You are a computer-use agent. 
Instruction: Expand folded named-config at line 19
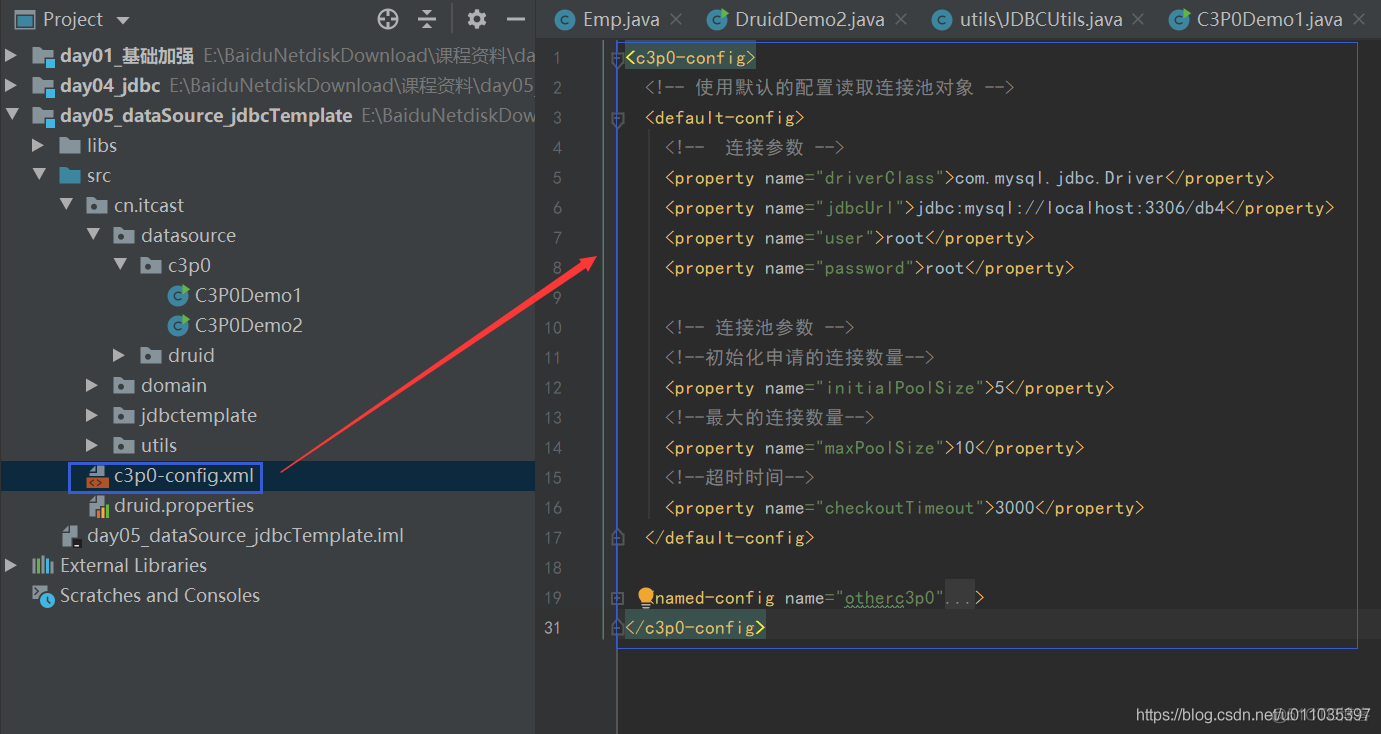tap(617, 598)
